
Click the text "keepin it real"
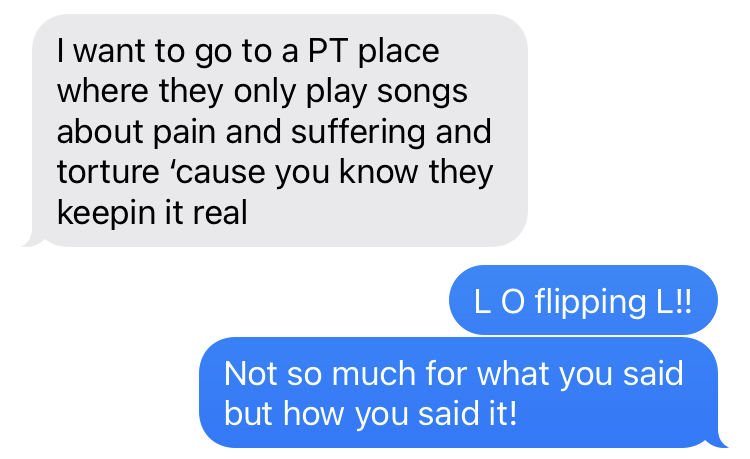[152, 213]
